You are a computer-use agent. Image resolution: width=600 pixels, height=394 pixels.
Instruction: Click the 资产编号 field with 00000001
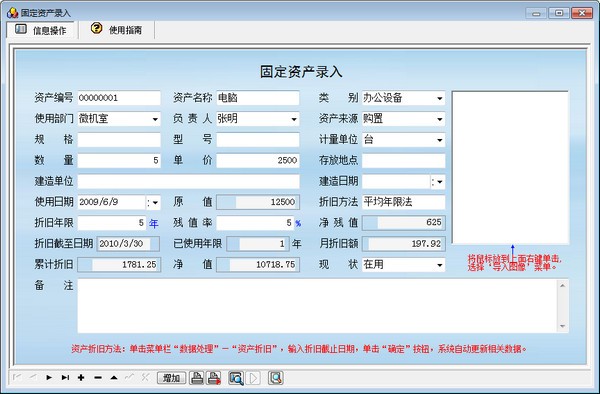coord(119,98)
